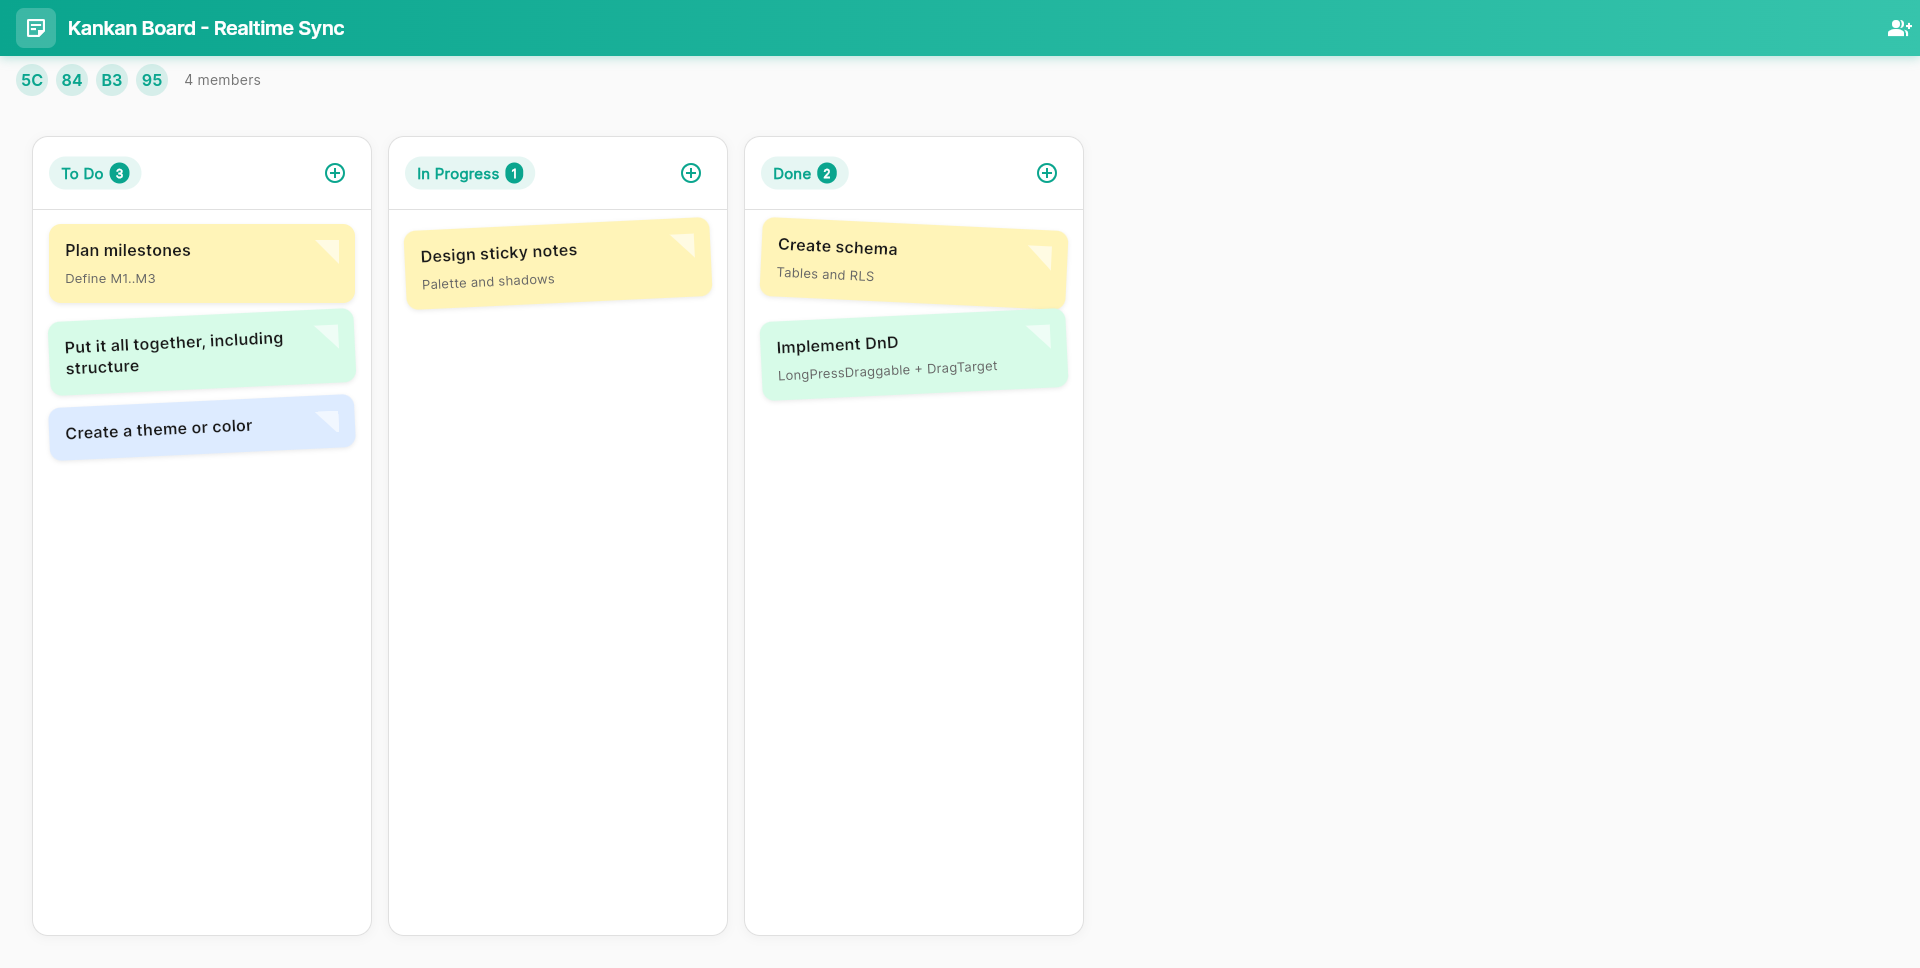Click the corner fold on the Create a theme note

330,422
